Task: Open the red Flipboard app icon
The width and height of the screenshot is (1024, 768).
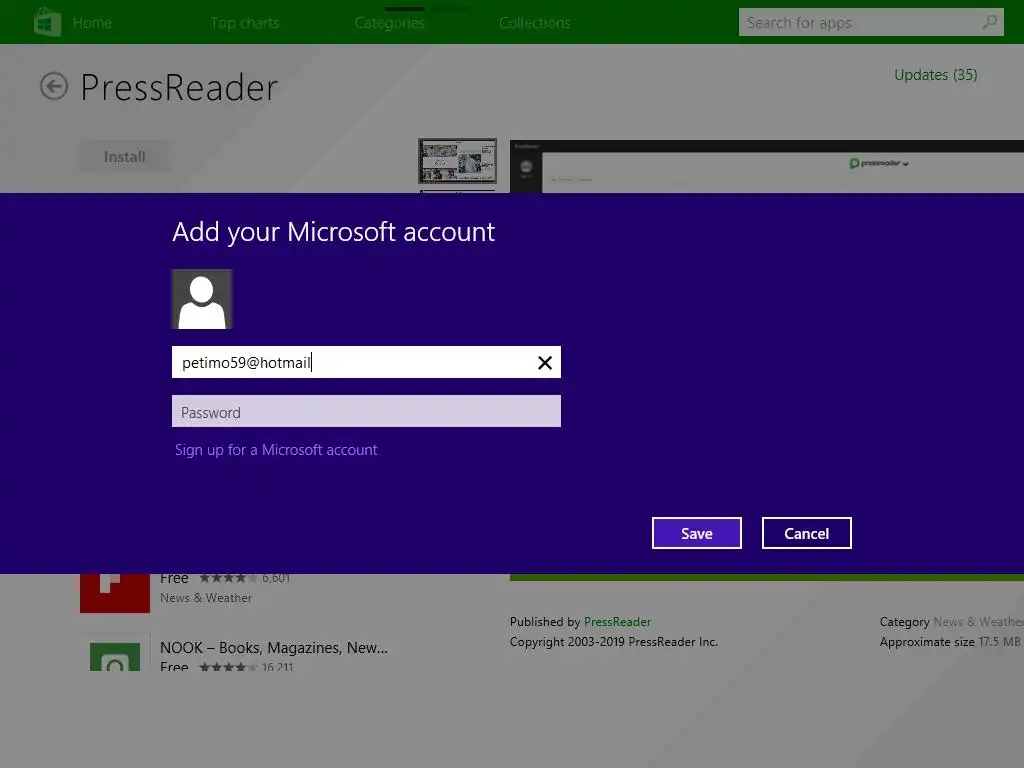Action: (x=115, y=593)
